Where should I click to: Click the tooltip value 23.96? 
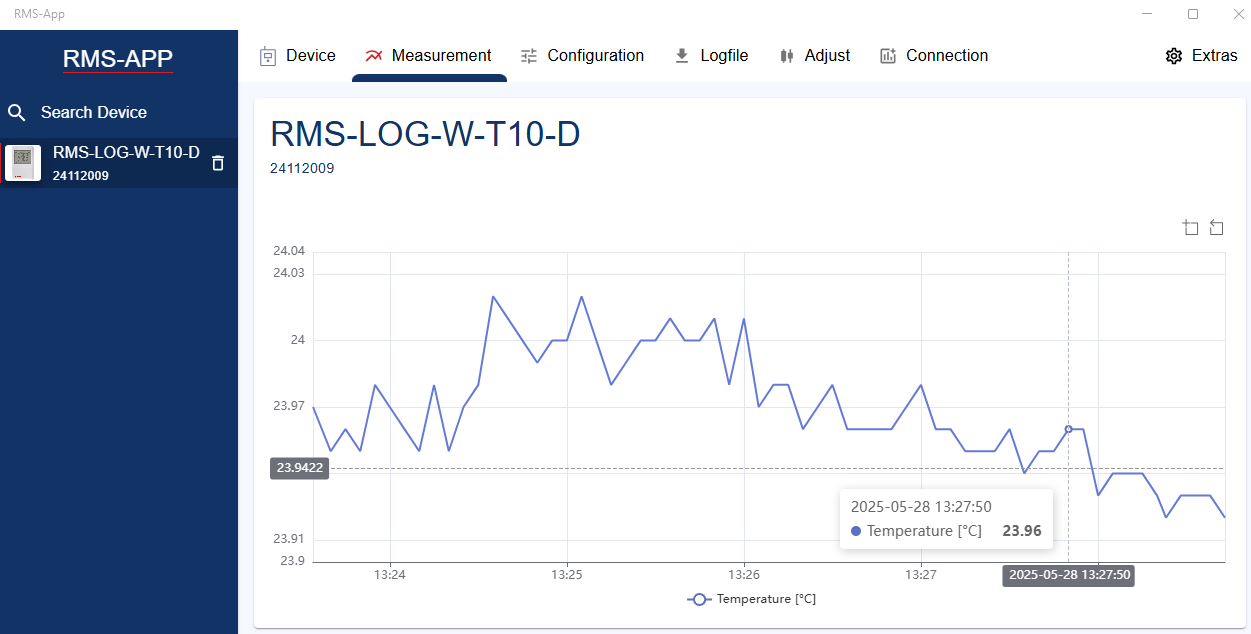[x=1022, y=531]
